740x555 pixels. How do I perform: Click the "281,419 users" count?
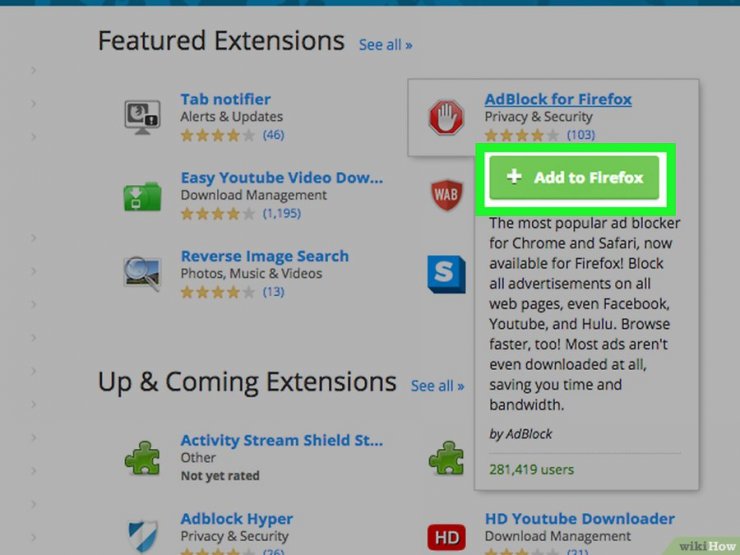click(x=531, y=470)
